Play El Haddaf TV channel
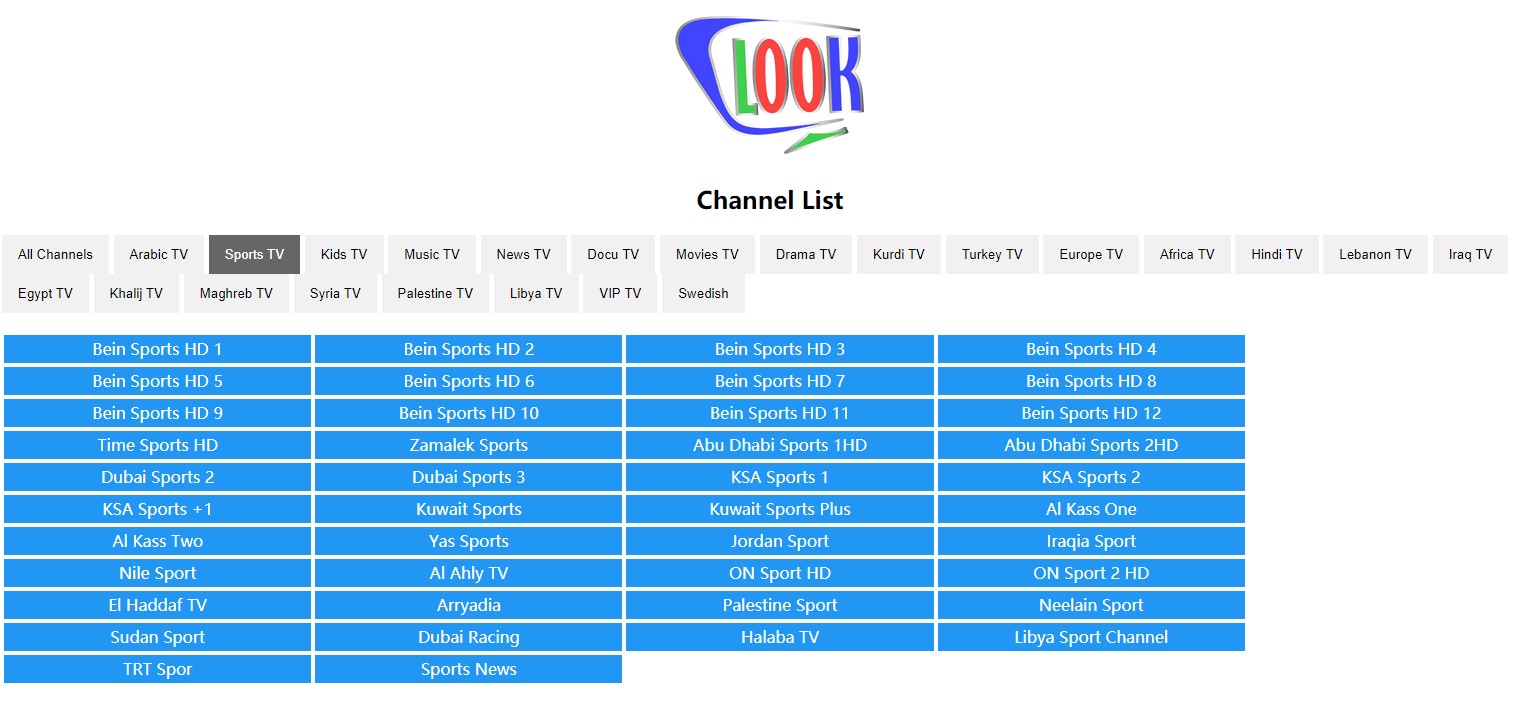Screen dimensions: 1514x705 point(157,605)
